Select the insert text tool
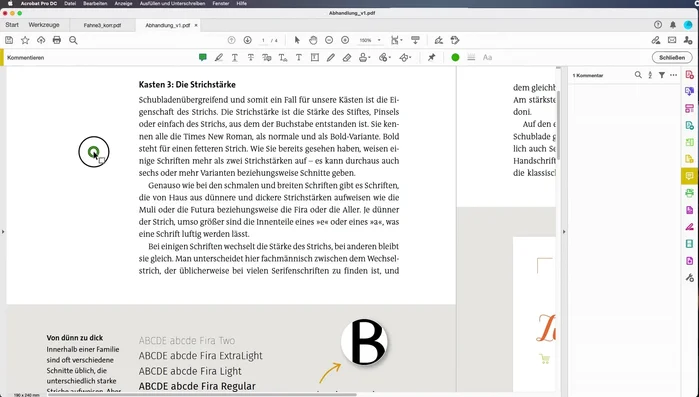The image size is (699, 397). point(283,57)
